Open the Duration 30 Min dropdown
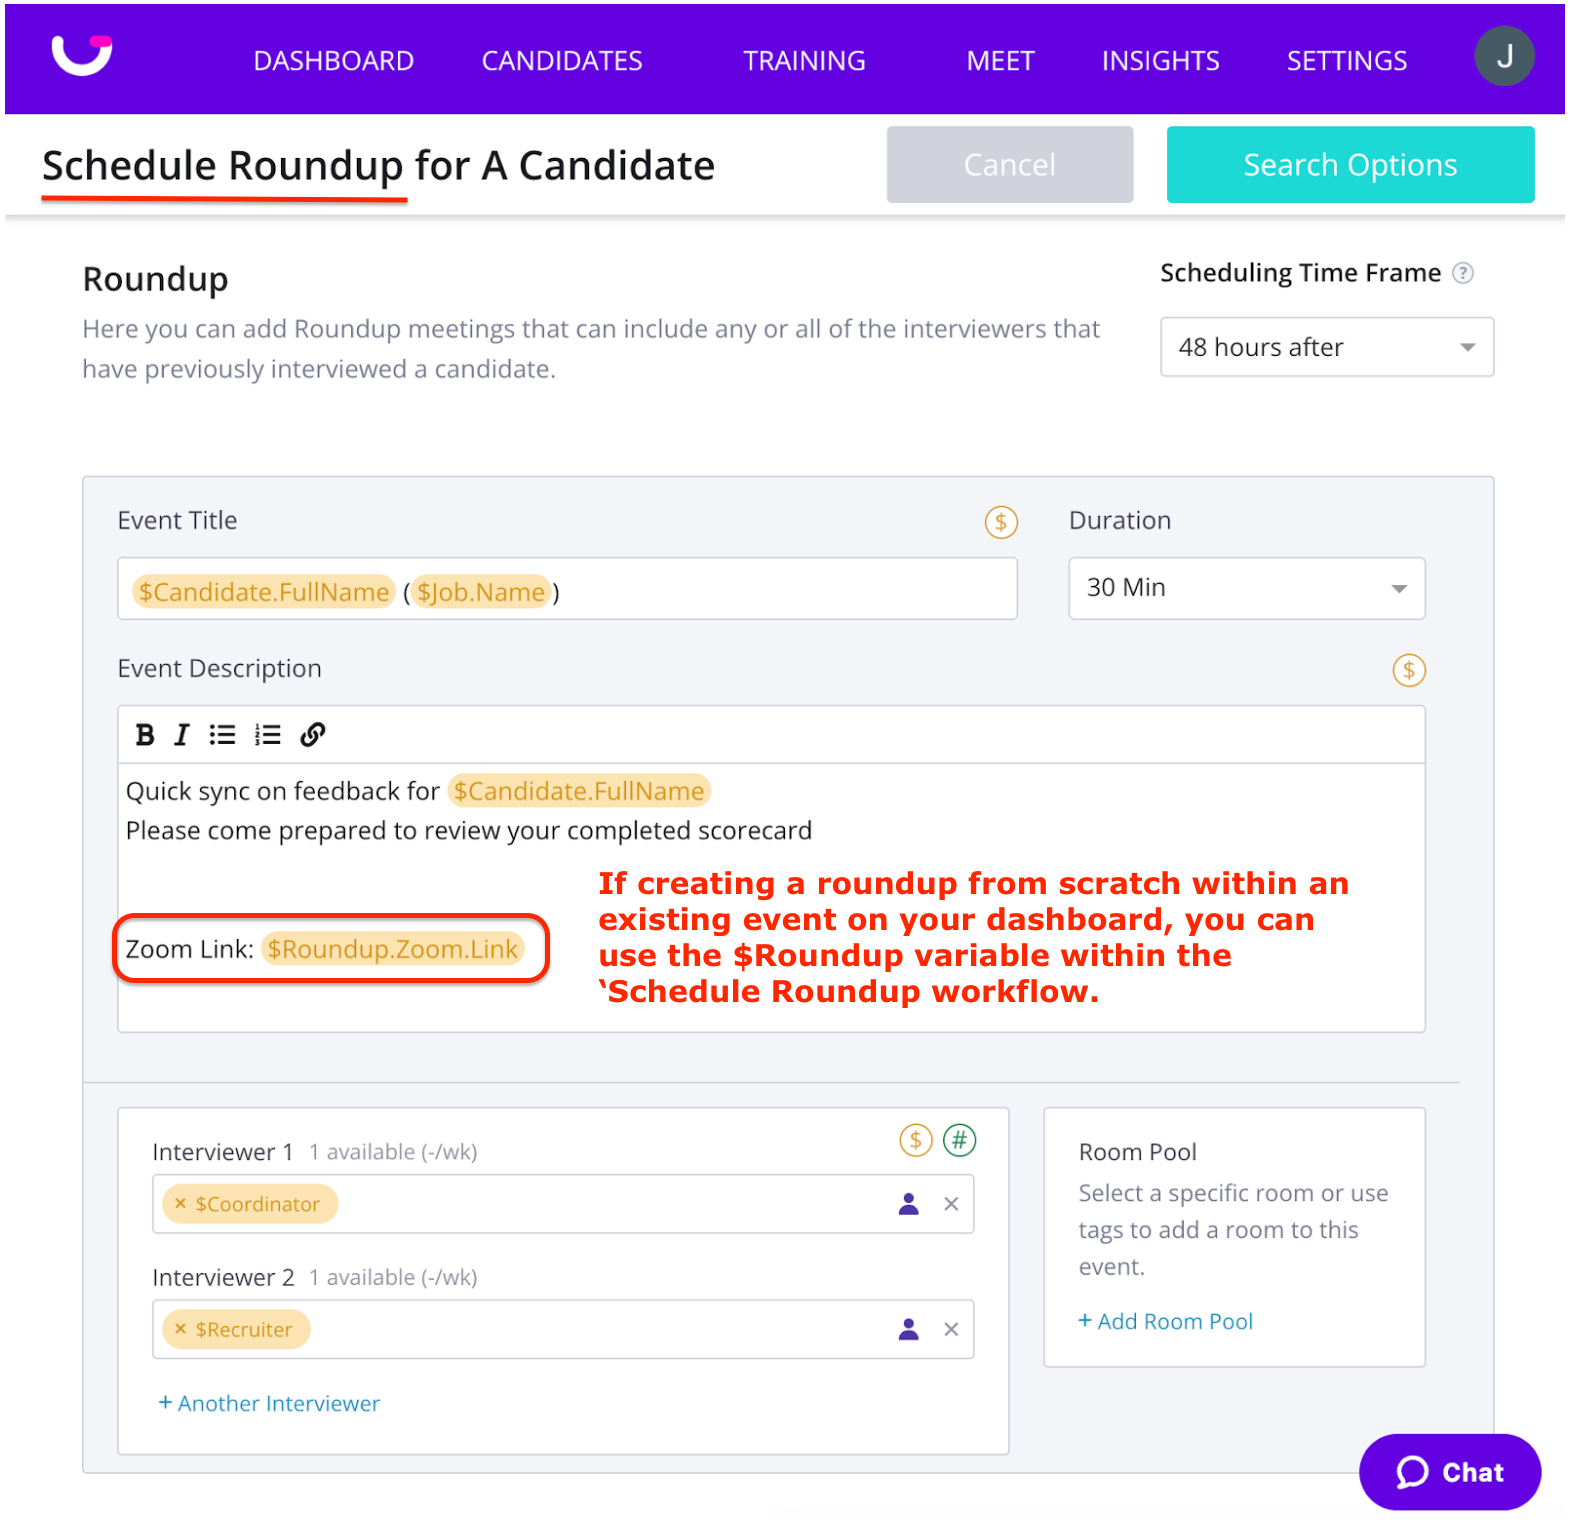Image resolution: width=1572 pixels, height=1530 pixels. 1246,588
